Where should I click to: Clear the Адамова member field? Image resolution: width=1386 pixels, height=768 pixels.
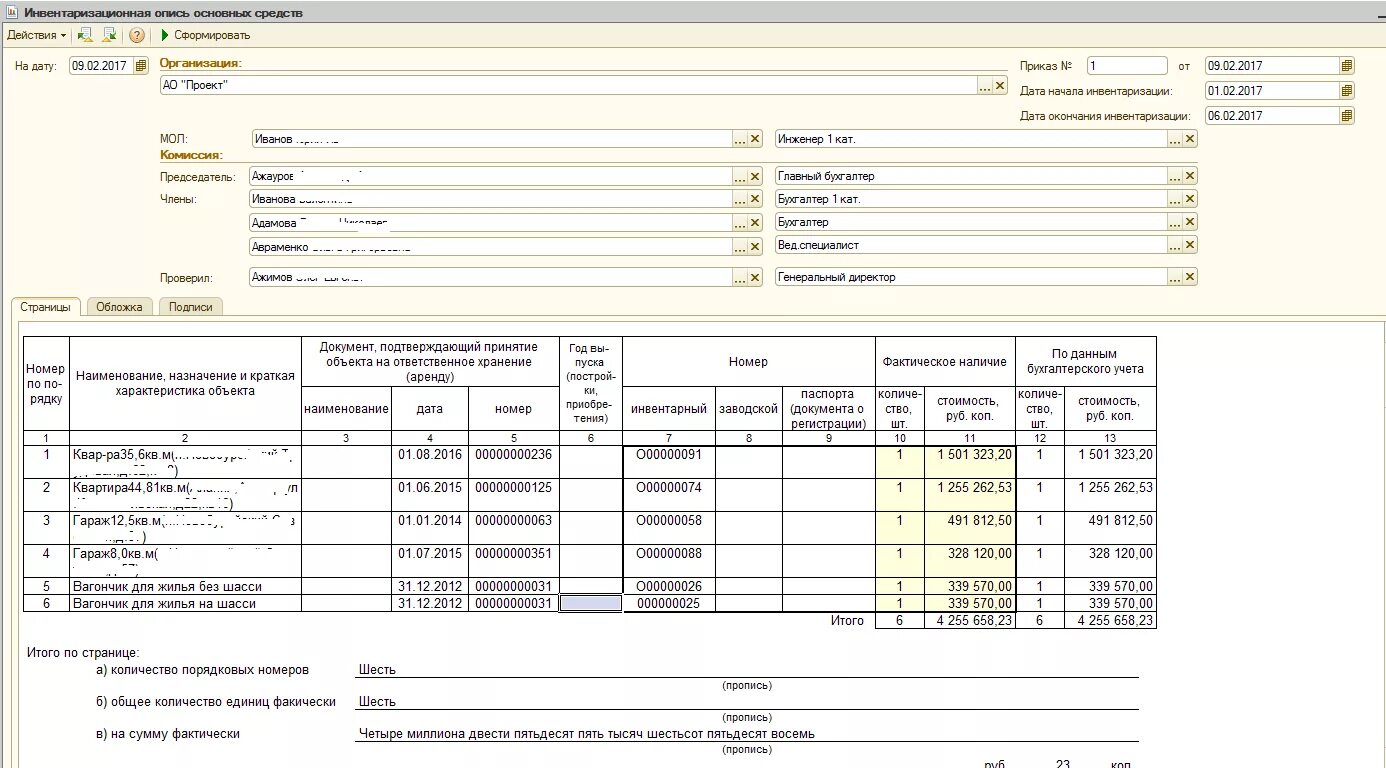[755, 223]
